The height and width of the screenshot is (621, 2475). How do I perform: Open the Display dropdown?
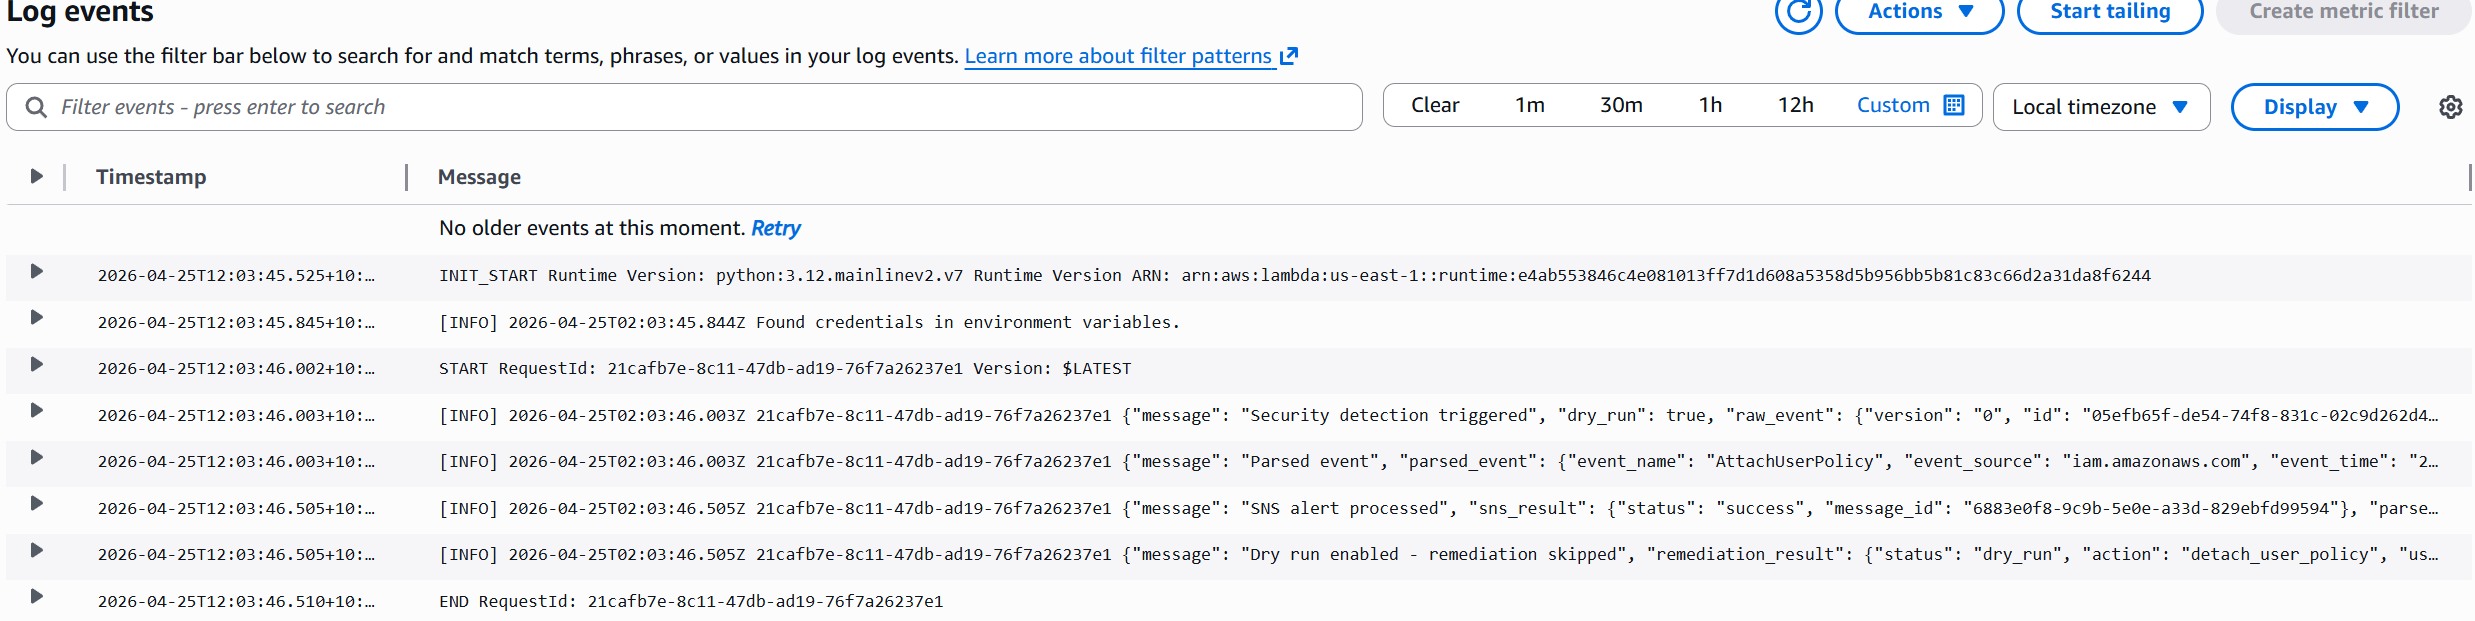coord(2315,107)
